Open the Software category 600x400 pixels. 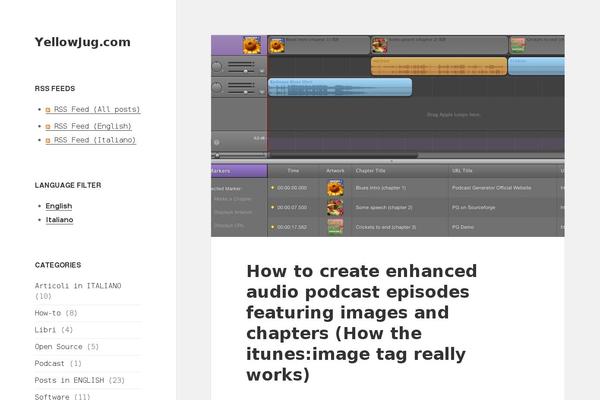pyautogui.click(x=52, y=397)
